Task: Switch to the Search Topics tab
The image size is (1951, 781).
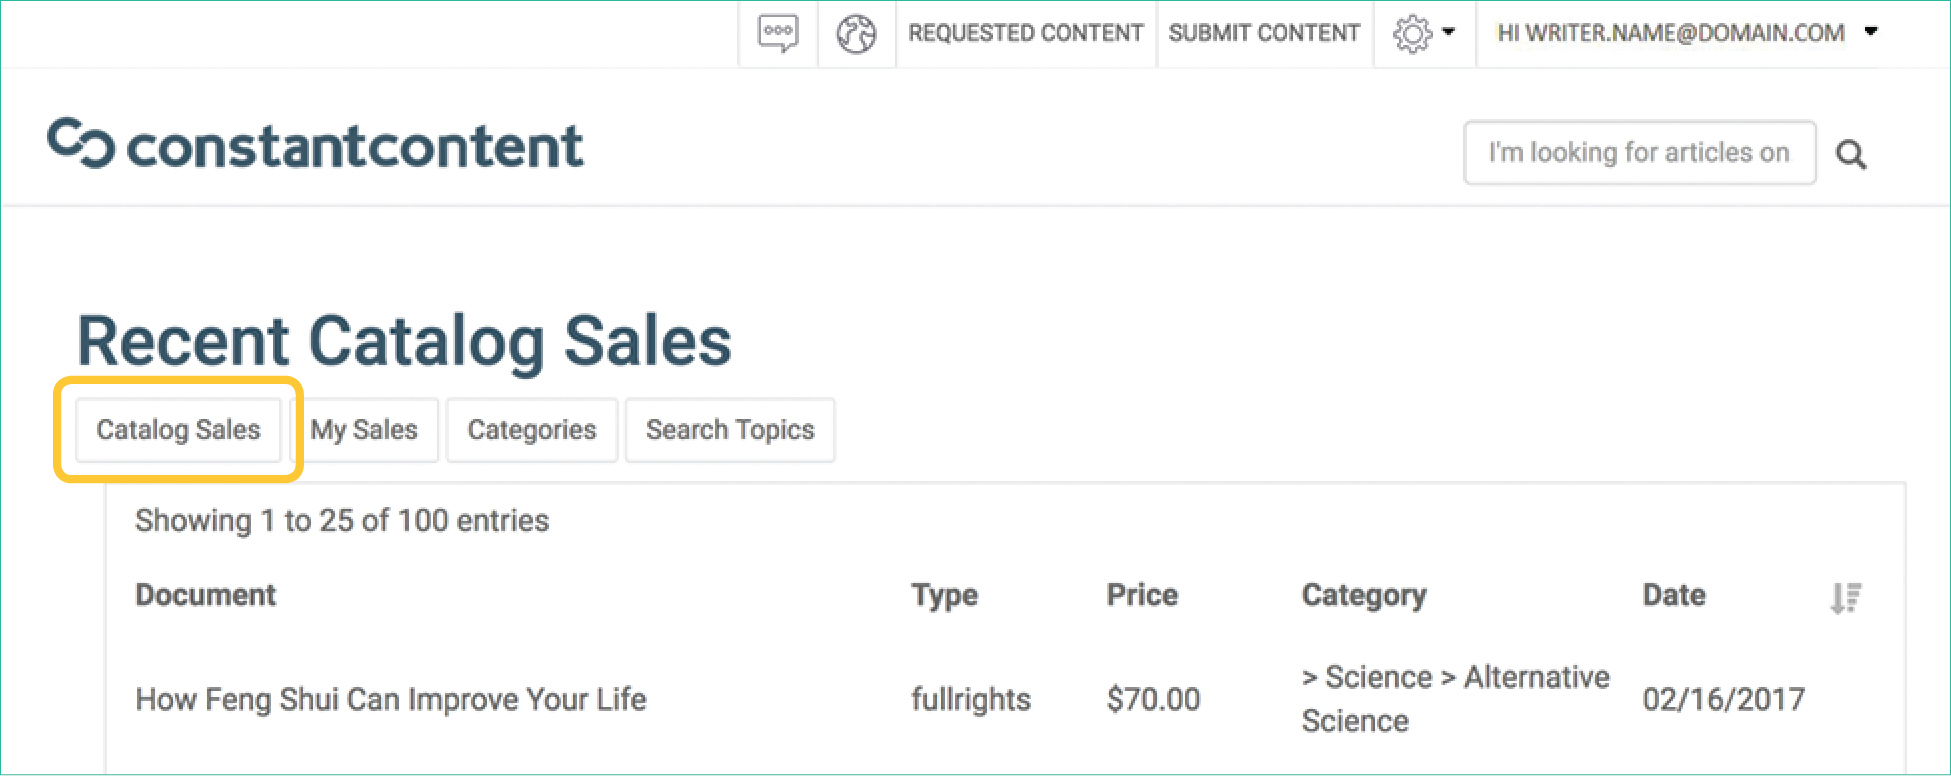Action: pos(730,430)
